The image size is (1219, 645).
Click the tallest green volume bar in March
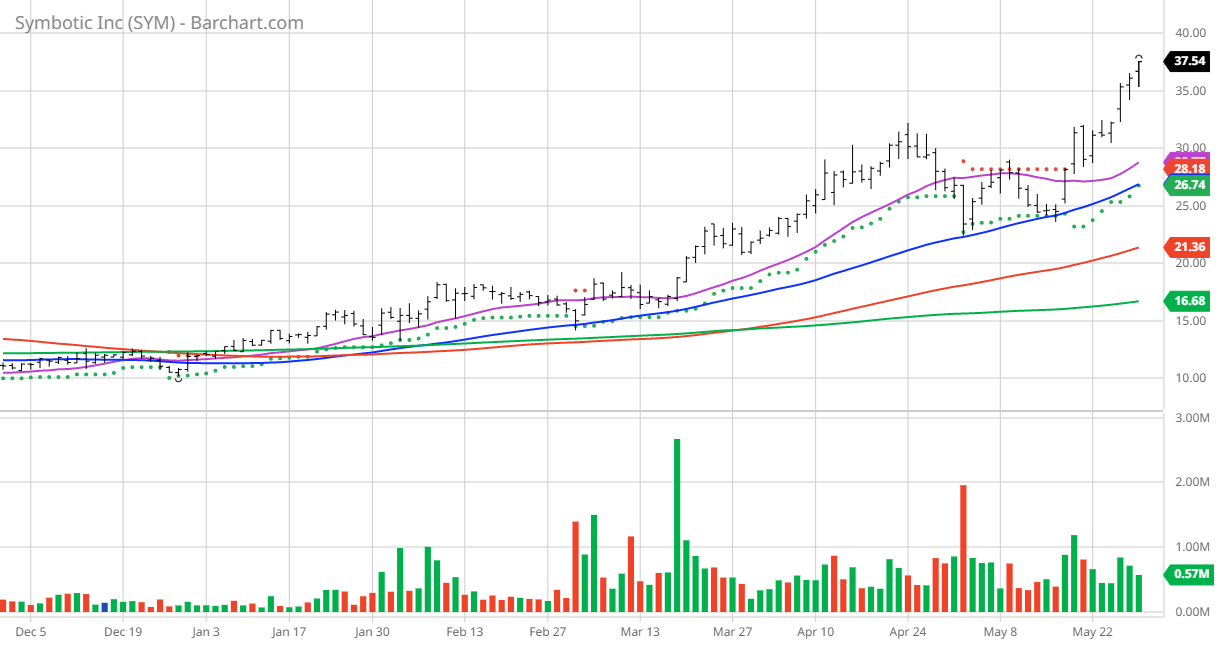tap(677, 525)
